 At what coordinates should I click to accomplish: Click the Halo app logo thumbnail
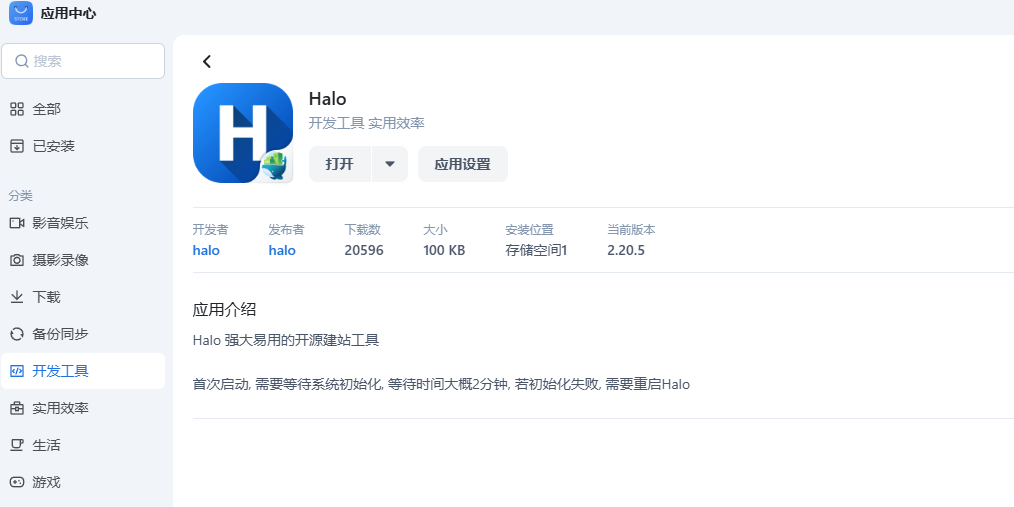[x=243, y=133]
